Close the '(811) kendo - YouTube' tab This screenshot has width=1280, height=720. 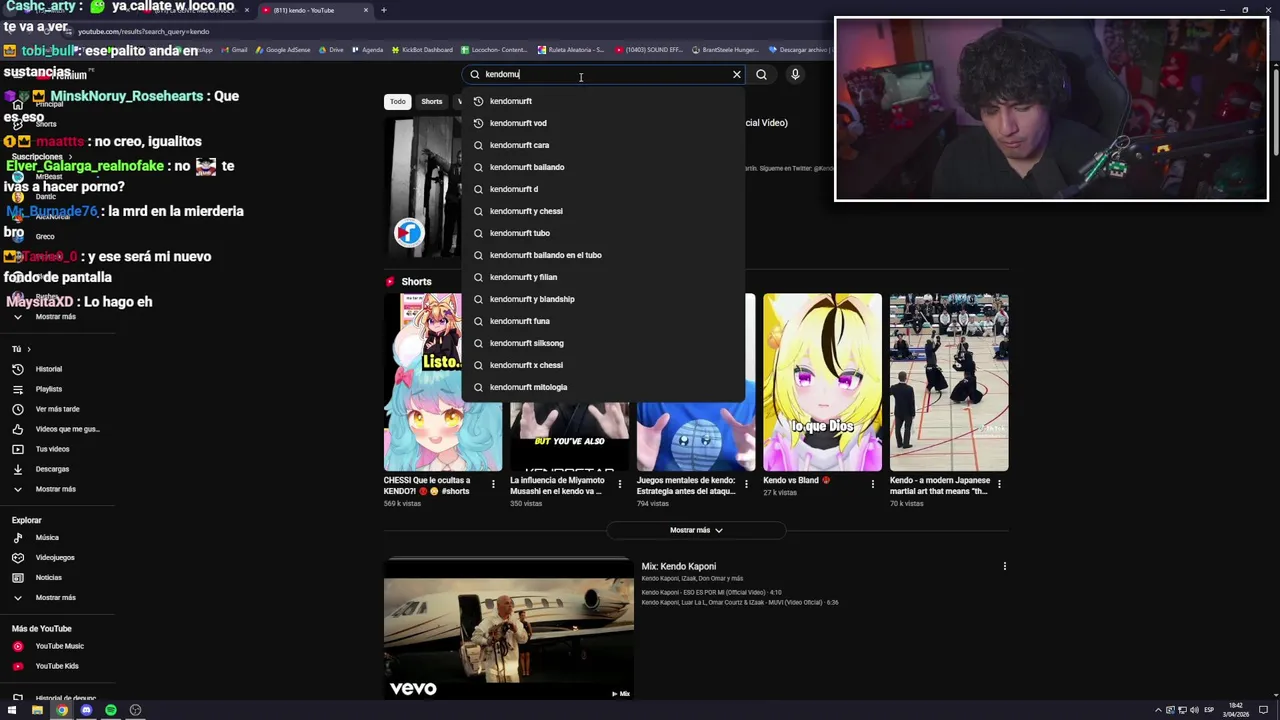366,10
